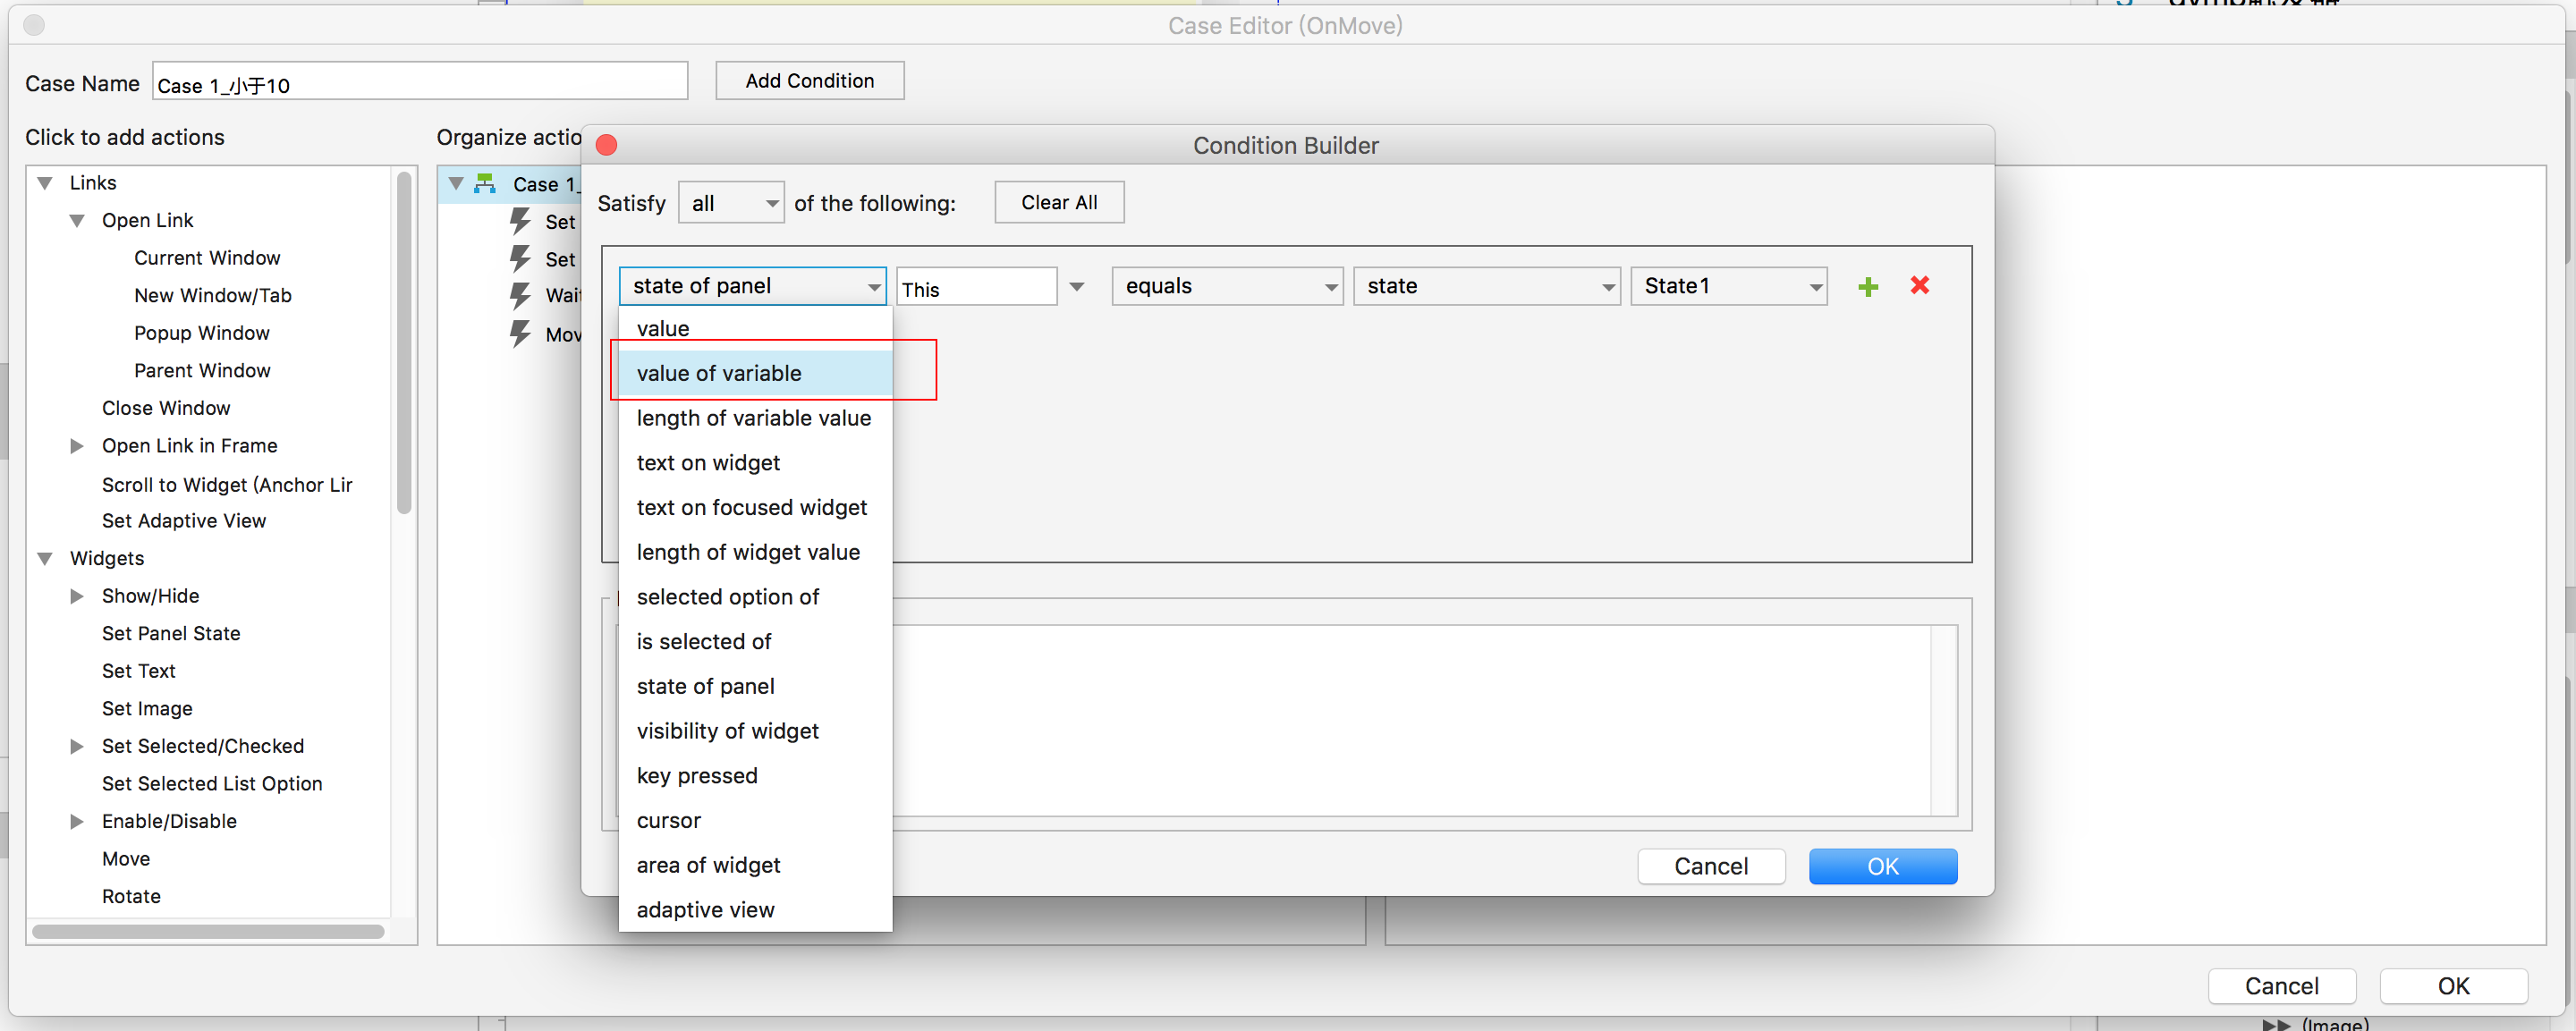Close the Condition Builder with the red dot
2576x1031 pixels.
[x=606, y=146]
